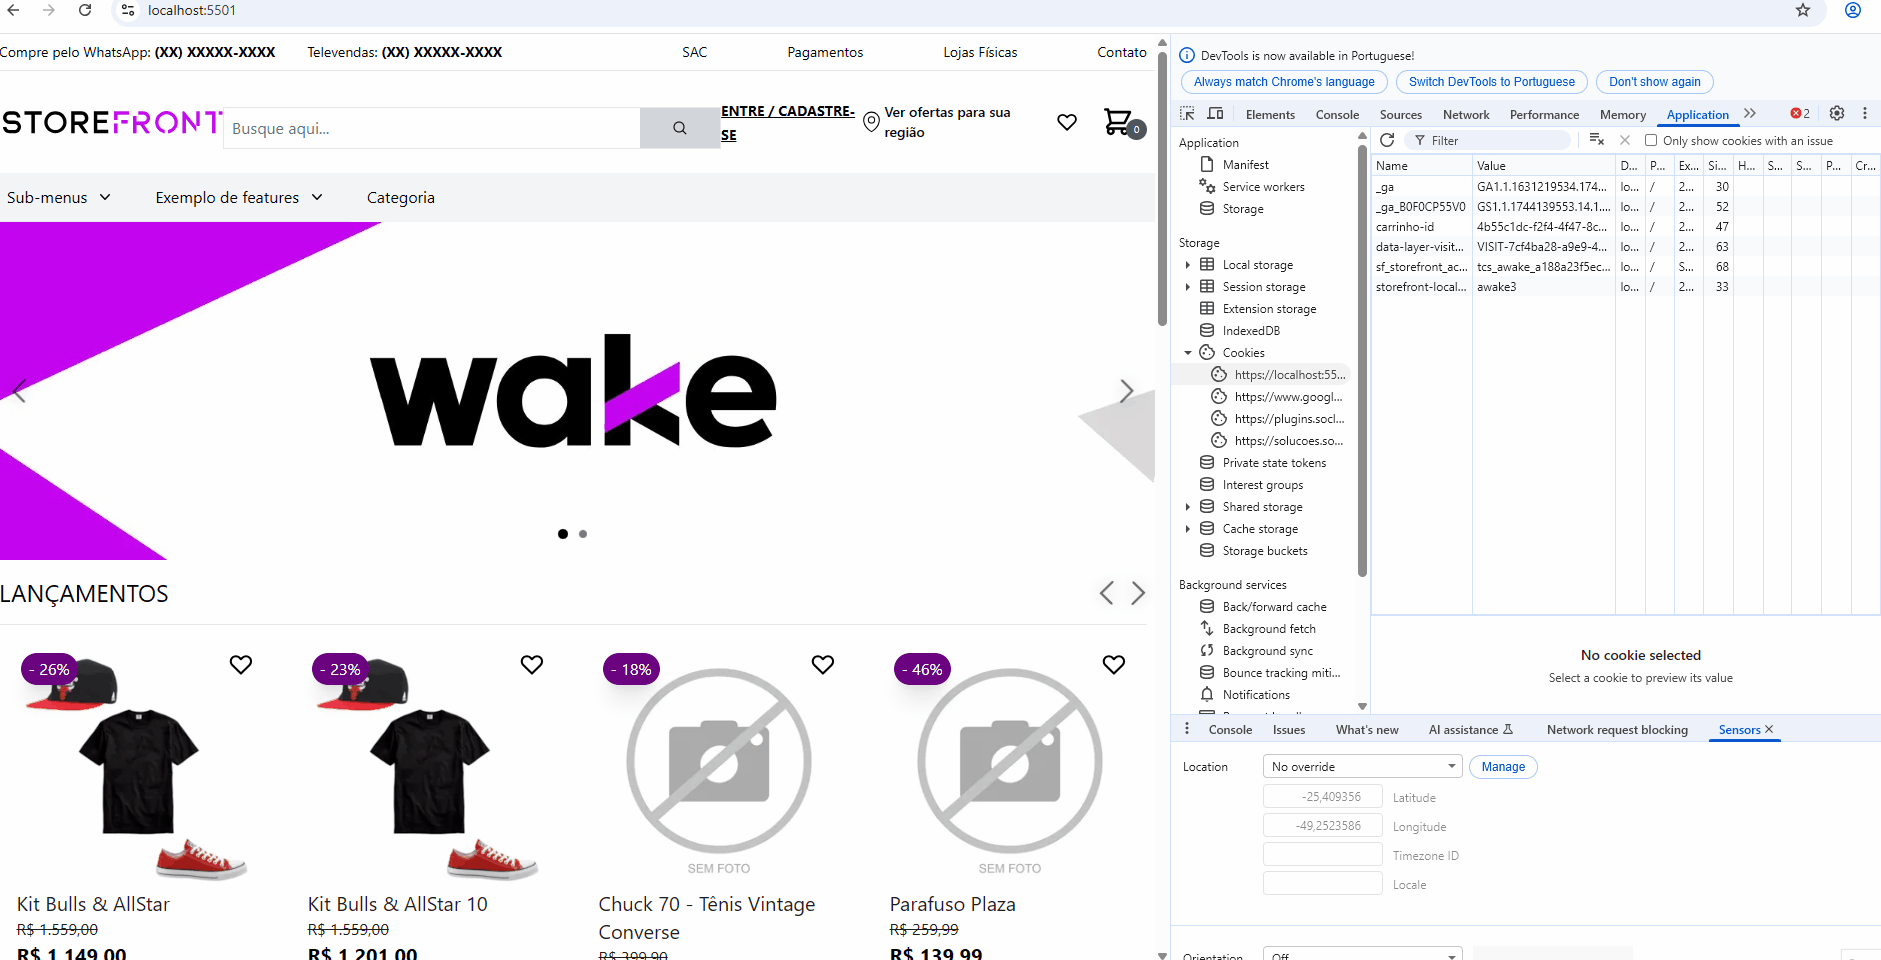
Task: Close the Sensors drawer tab
Action: point(1769,729)
